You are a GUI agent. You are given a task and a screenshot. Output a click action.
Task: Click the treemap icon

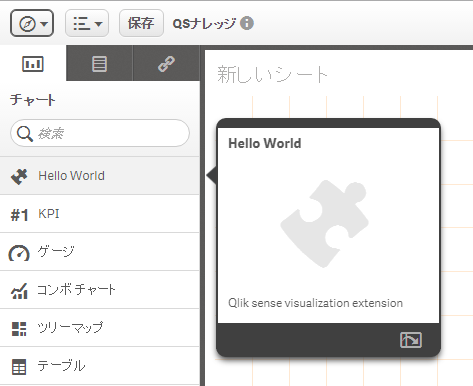point(19,329)
